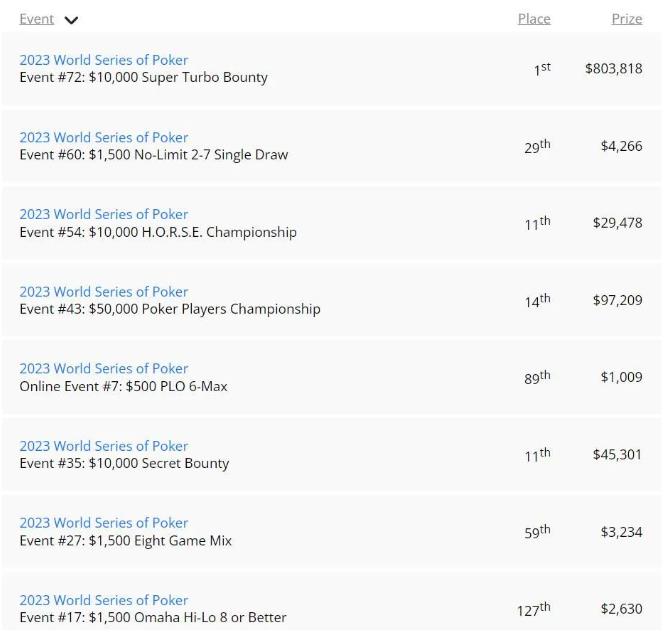The width and height of the screenshot is (665, 632).
Task: Open World Series link above Event #54
Action: pyautogui.click(x=104, y=214)
